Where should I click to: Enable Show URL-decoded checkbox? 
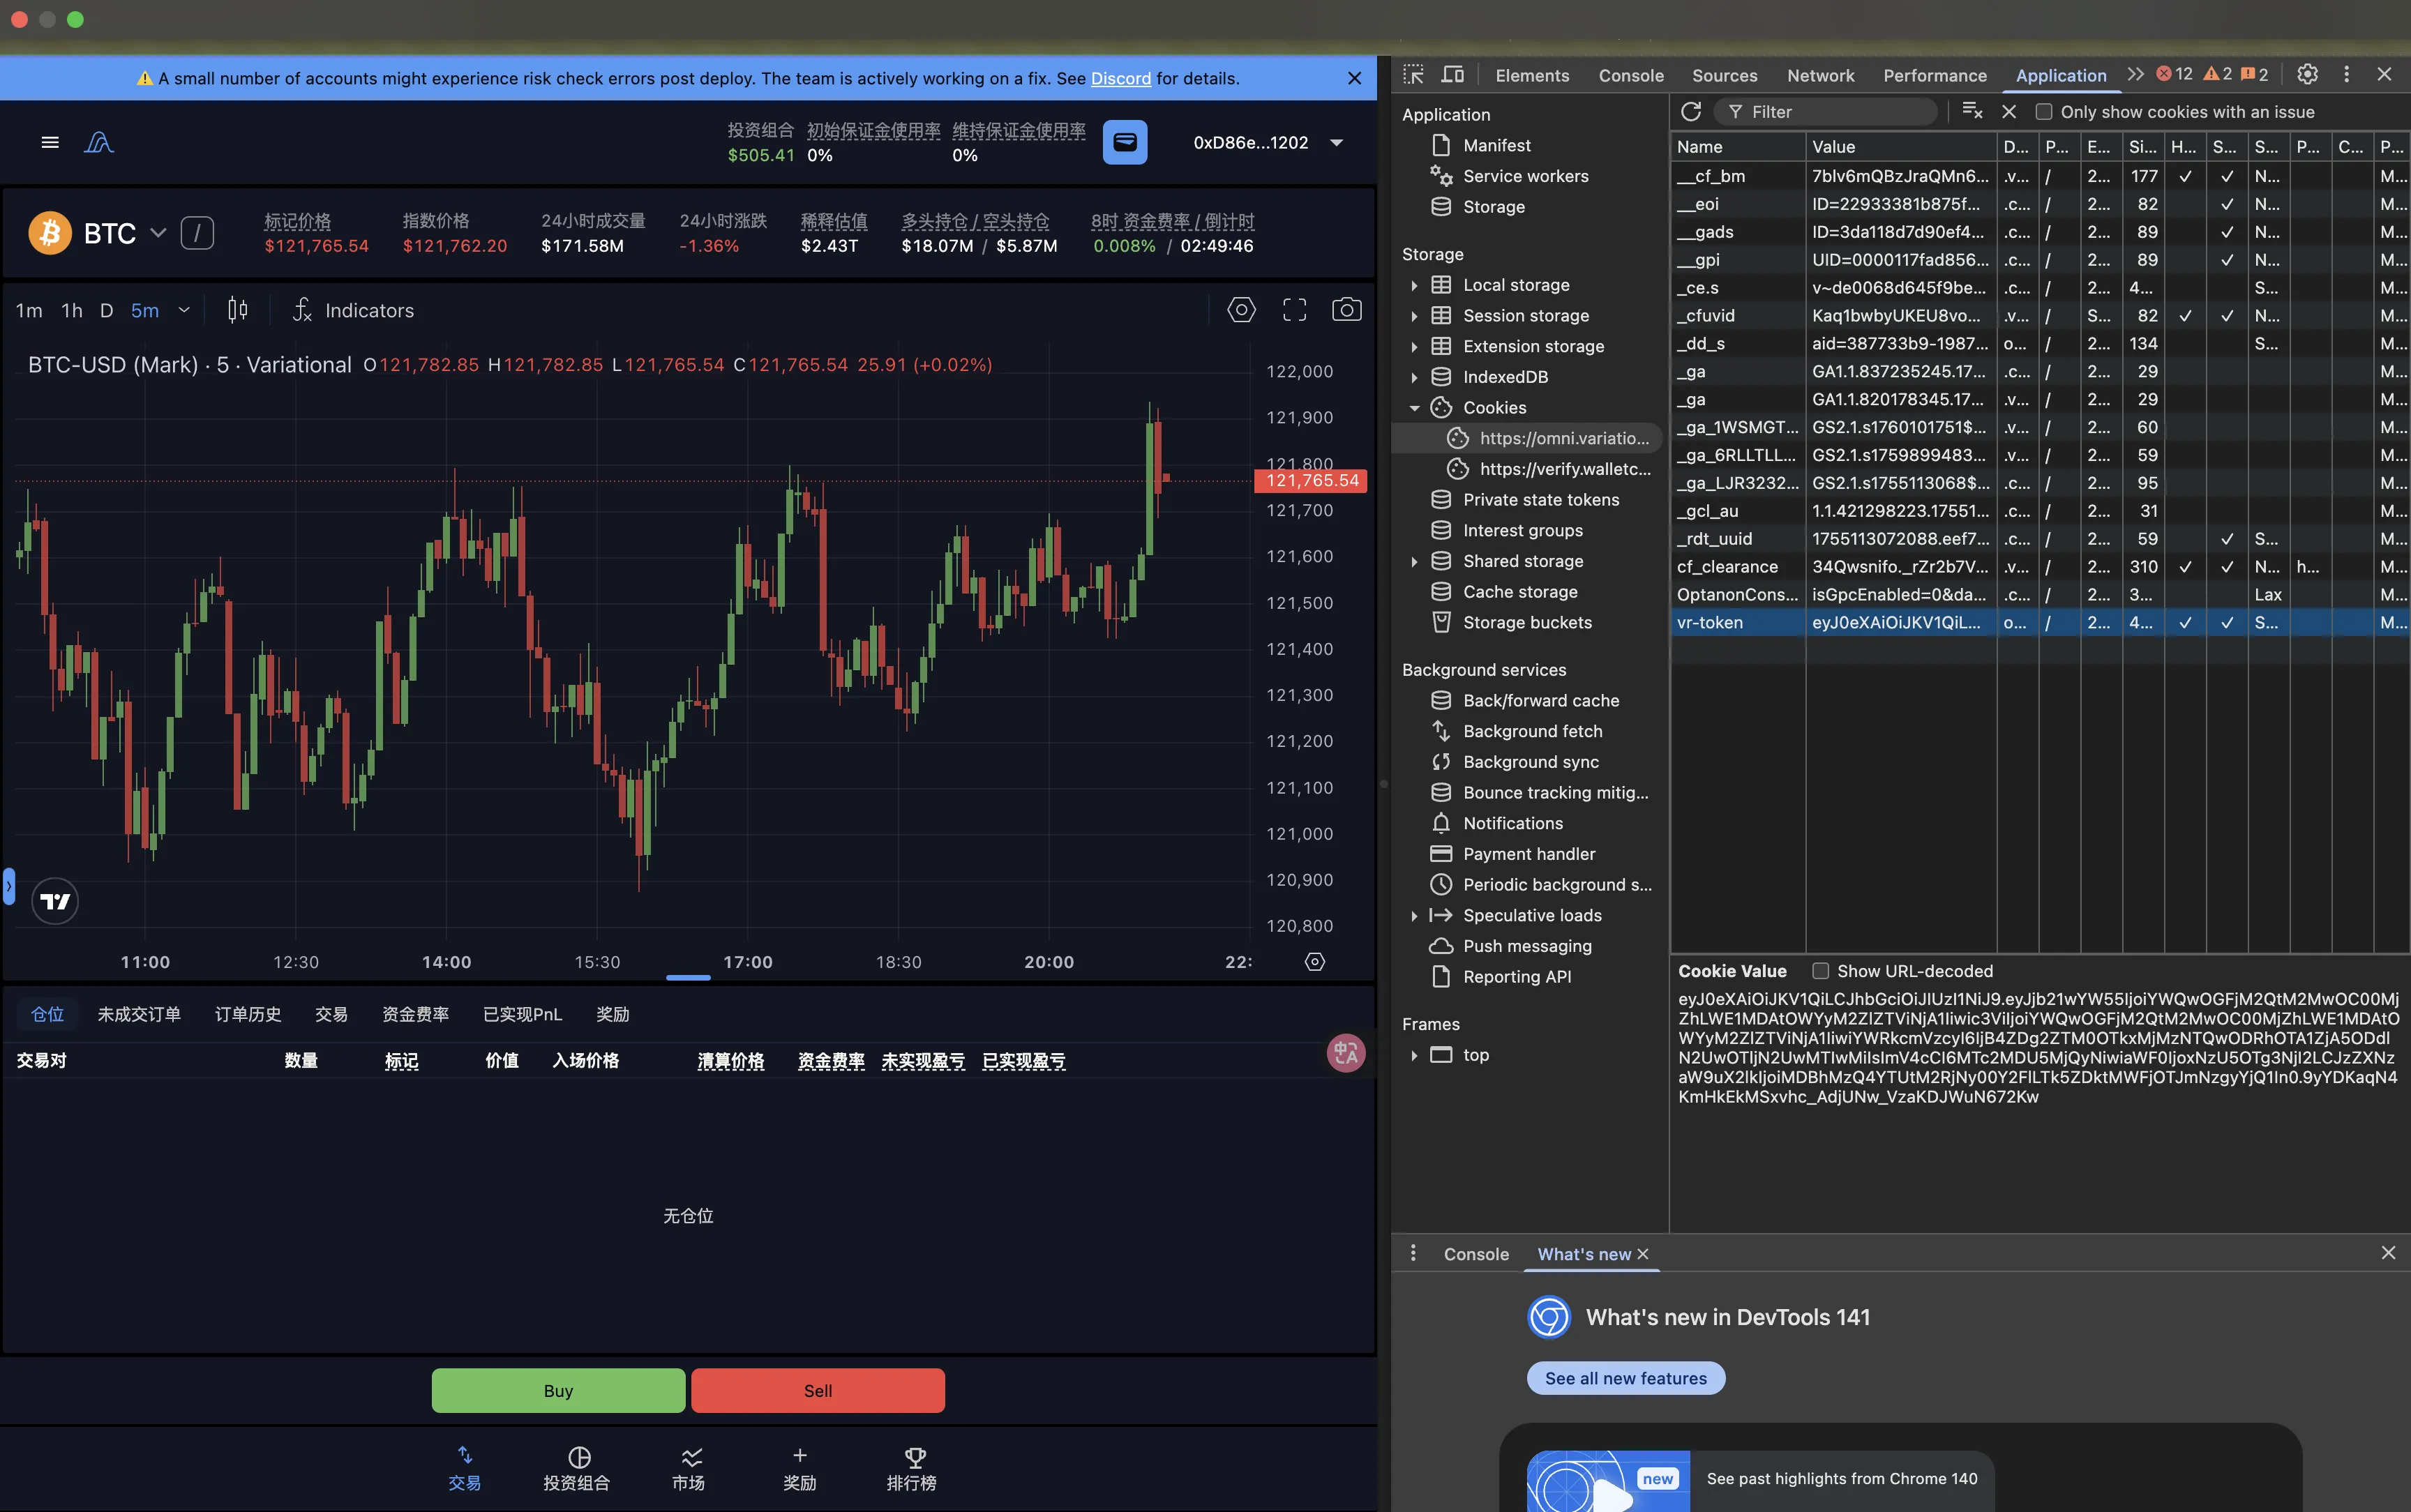coord(1821,971)
